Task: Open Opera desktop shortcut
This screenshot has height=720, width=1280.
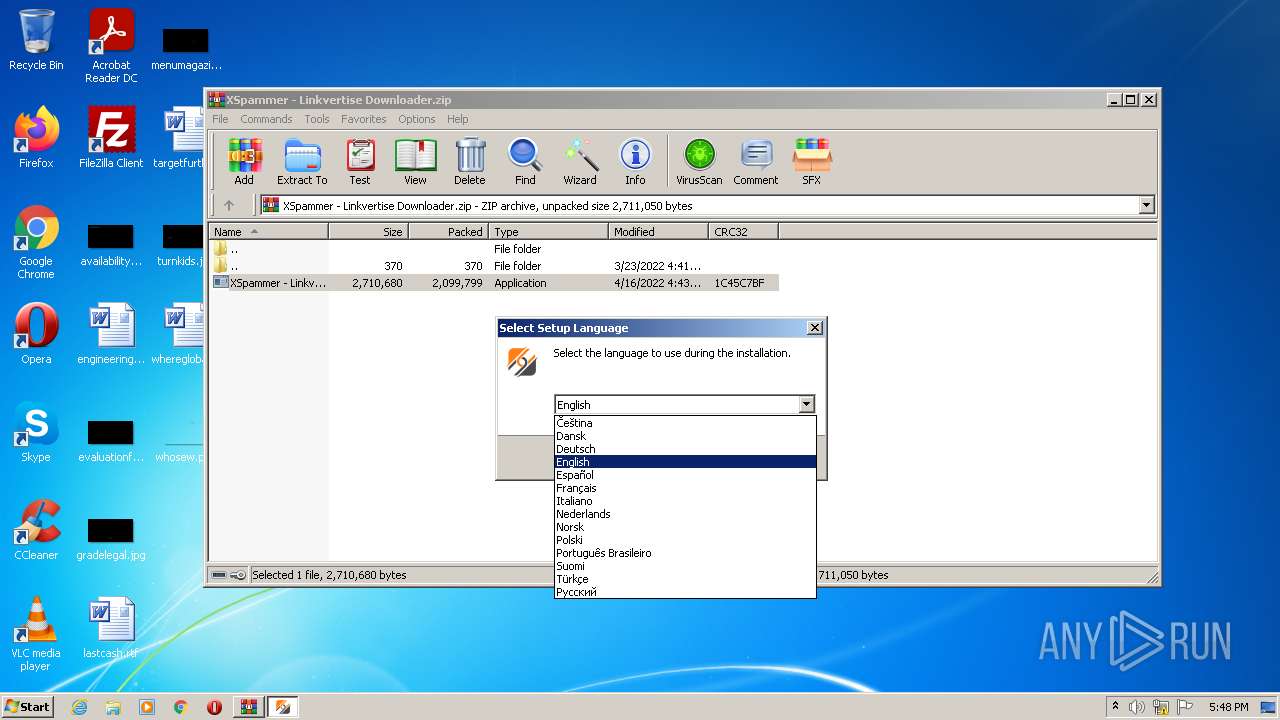Action: pyautogui.click(x=36, y=334)
